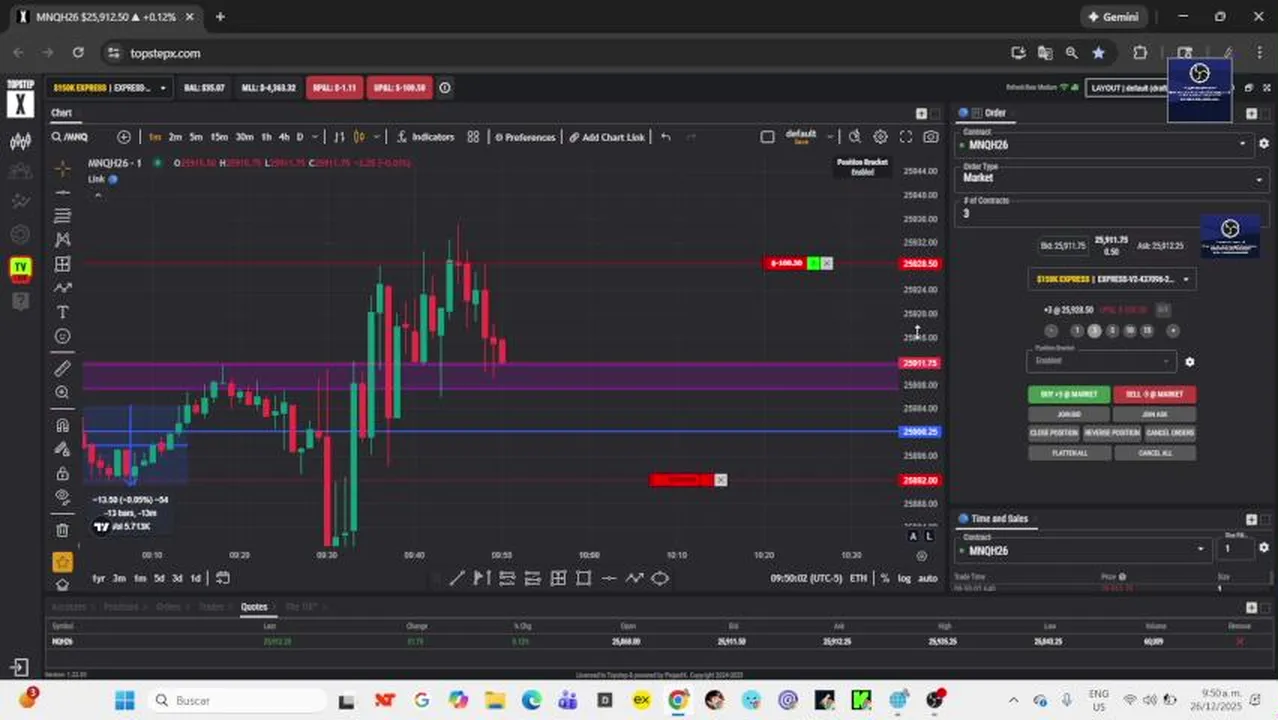This screenshot has height=720, width=1278.
Task: Select the Text annotation tool
Action: (62, 312)
